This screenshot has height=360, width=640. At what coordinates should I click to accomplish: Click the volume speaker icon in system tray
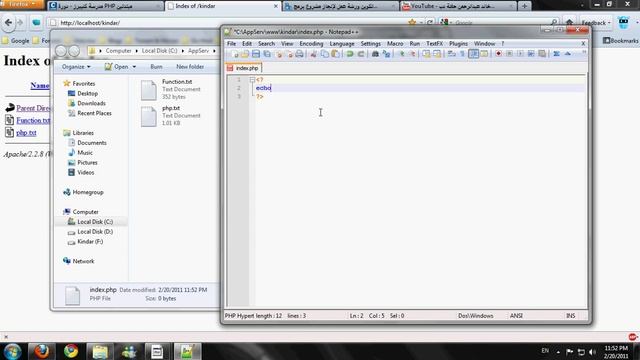point(593,352)
